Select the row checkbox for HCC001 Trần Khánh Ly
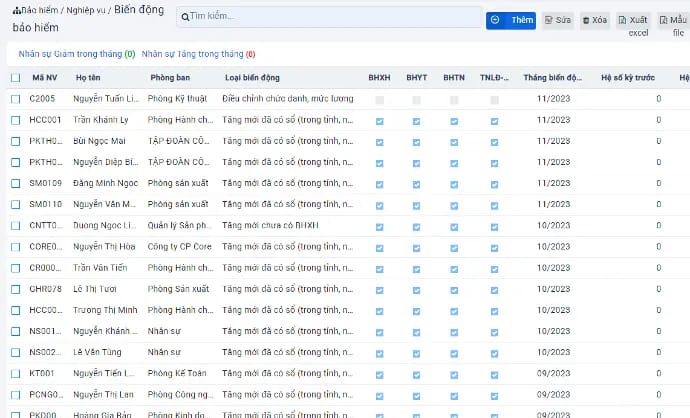This screenshot has height=418, width=690. click(15, 120)
